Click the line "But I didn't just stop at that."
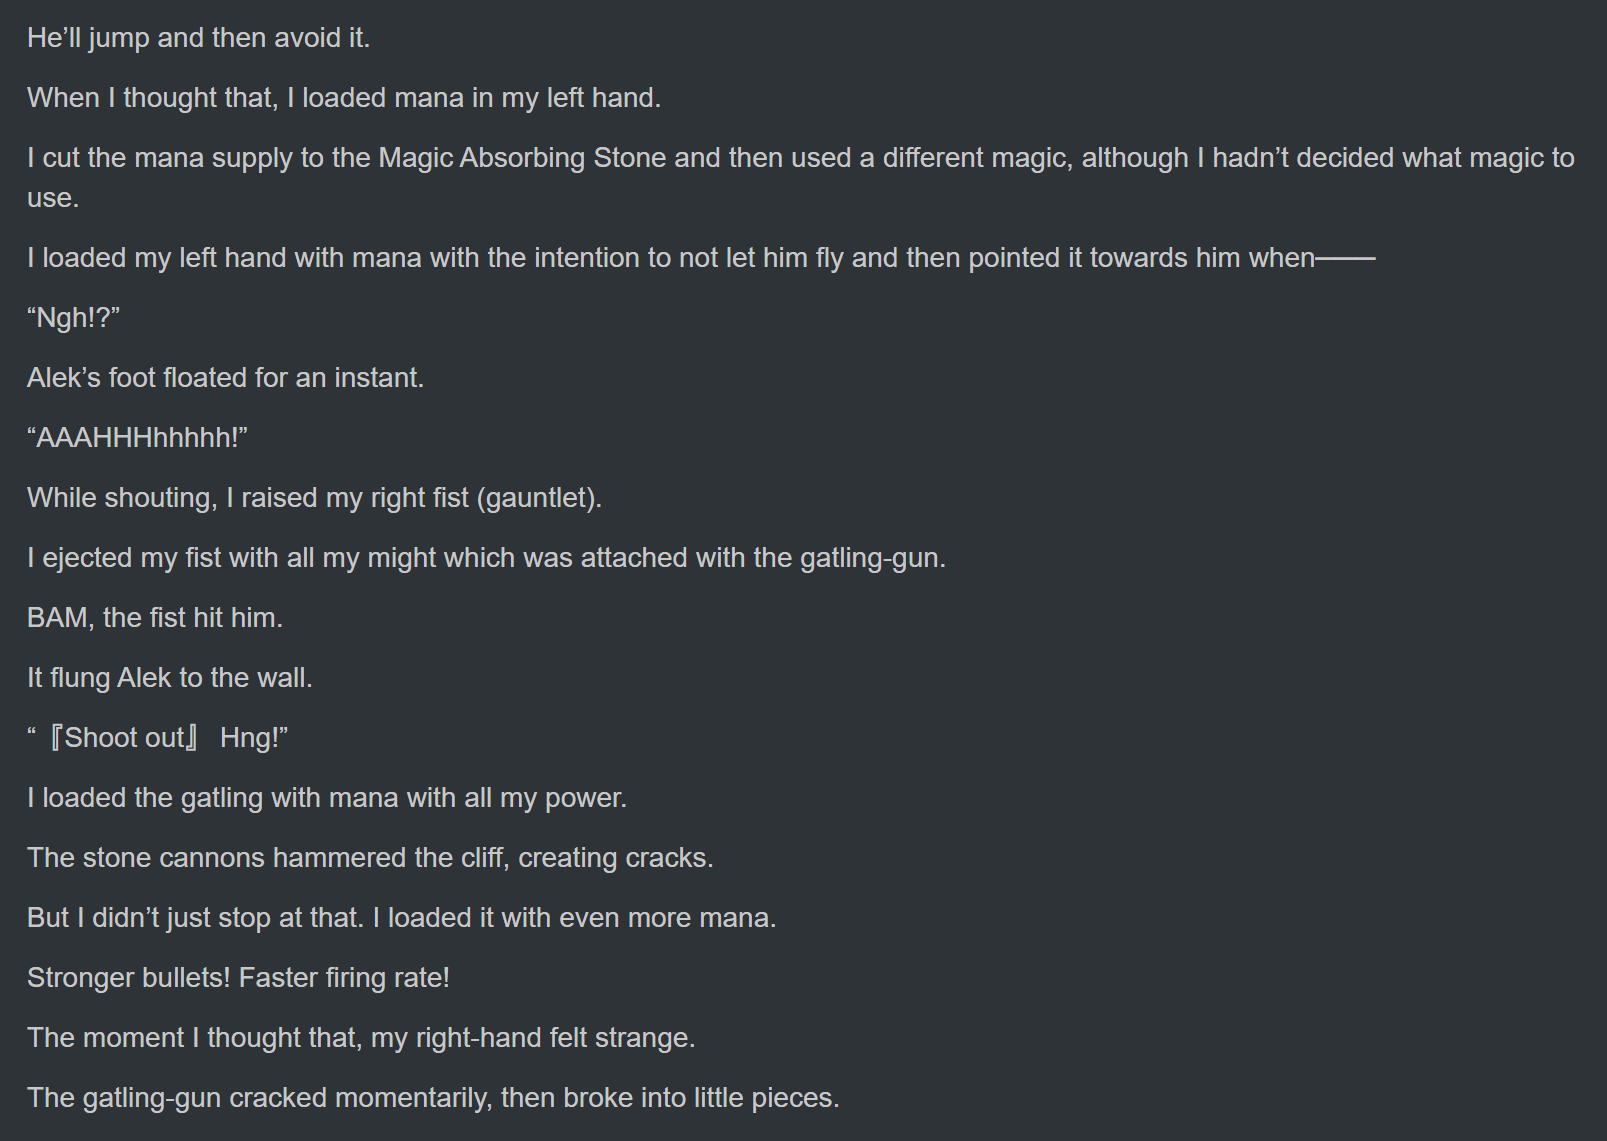 tap(195, 918)
